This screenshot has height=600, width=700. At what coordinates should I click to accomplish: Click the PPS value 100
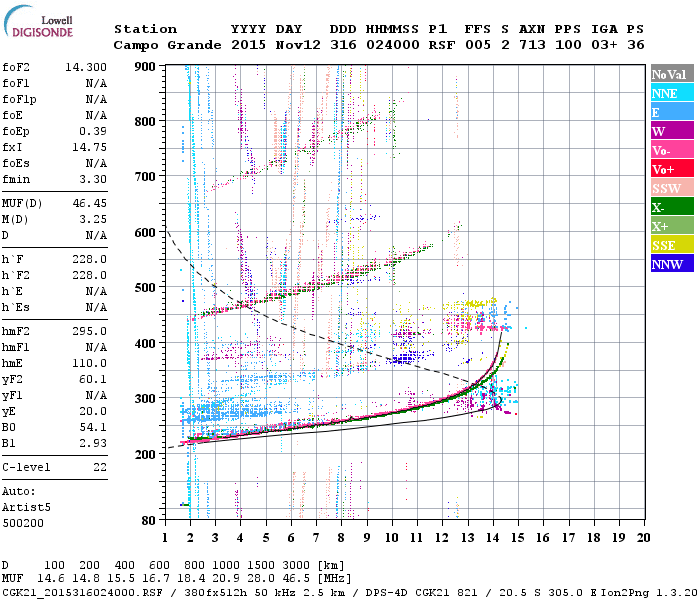coord(568,45)
